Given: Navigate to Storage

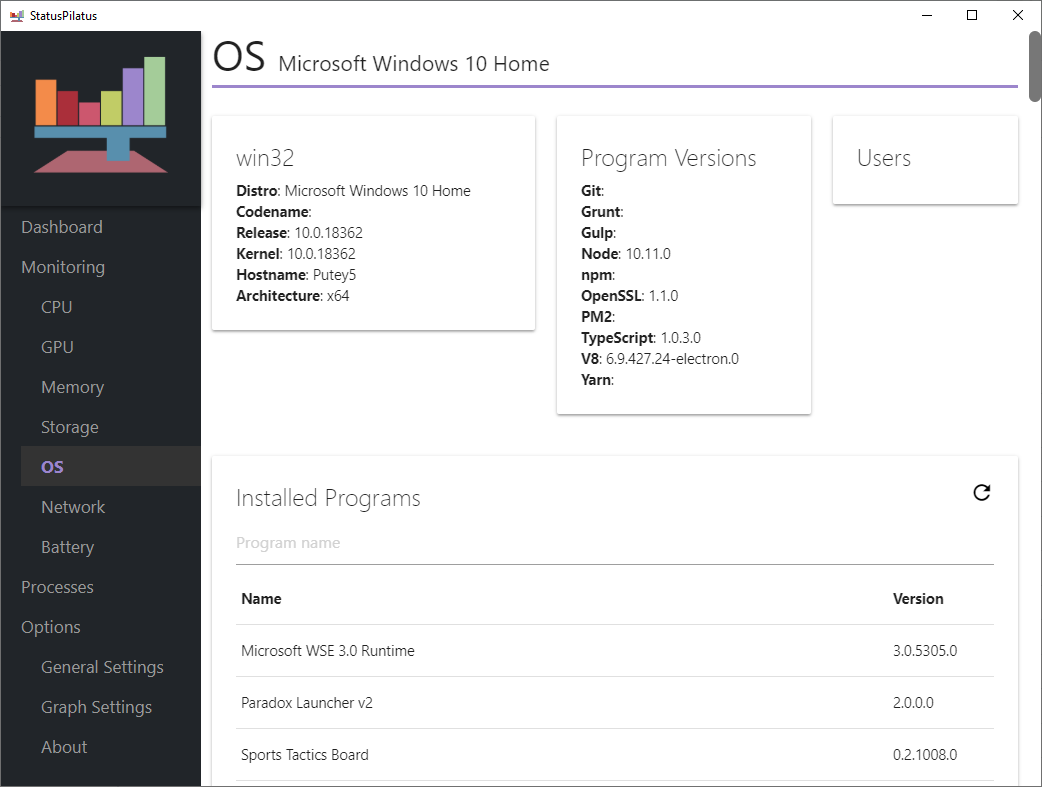Looking at the screenshot, I should coord(70,427).
